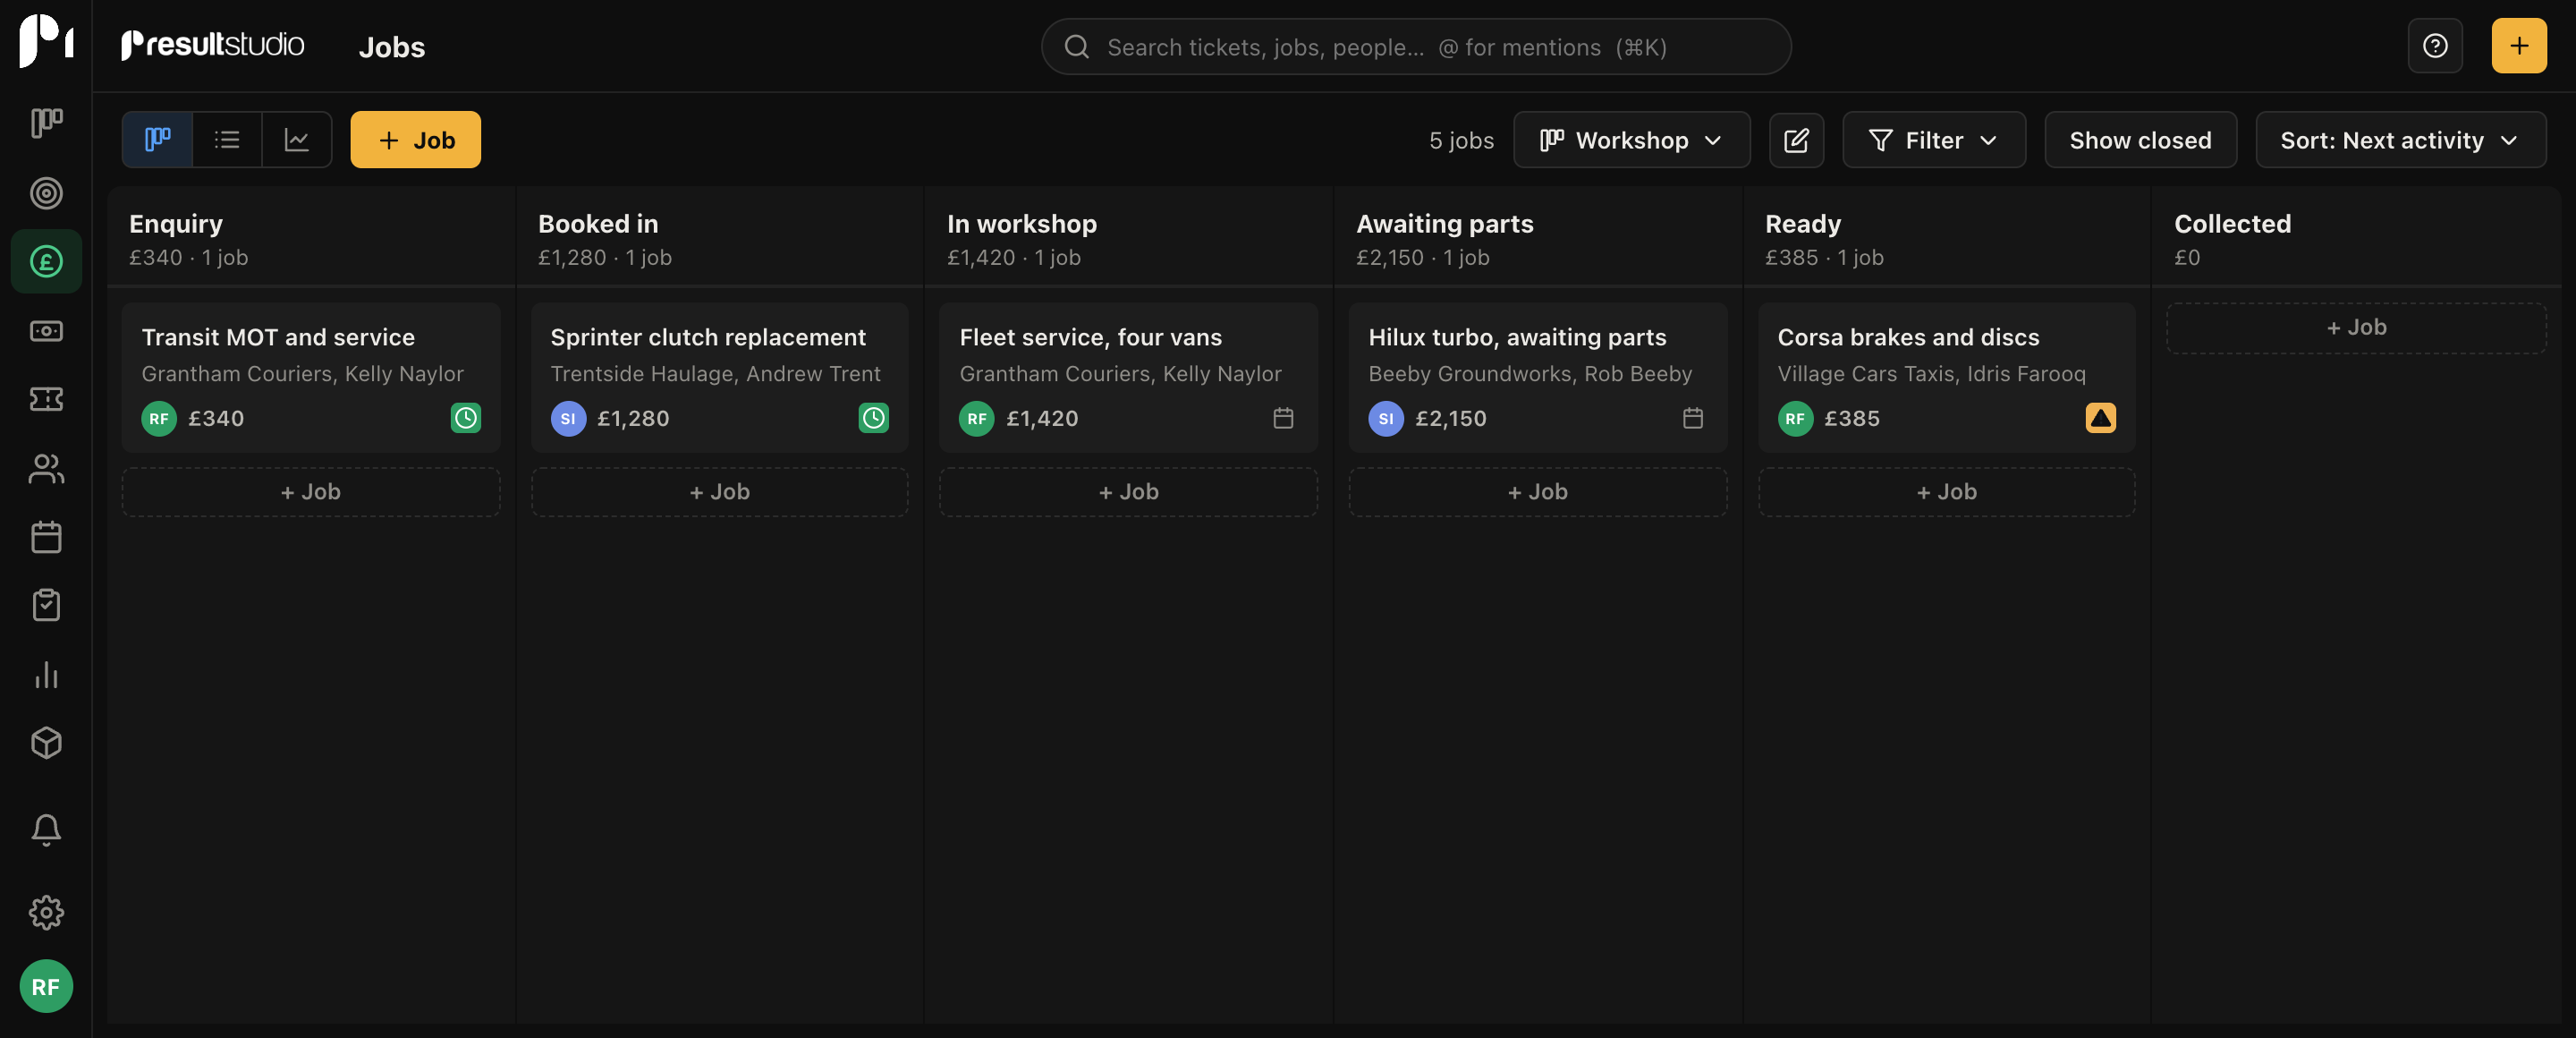This screenshot has width=2576, height=1038.
Task: Select the pound Jobs icon in sidebar
Action: coord(46,261)
